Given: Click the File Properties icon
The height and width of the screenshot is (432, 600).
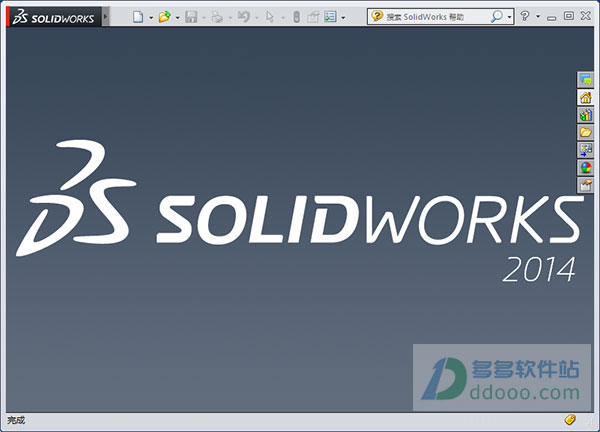Looking at the screenshot, I should [313, 17].
